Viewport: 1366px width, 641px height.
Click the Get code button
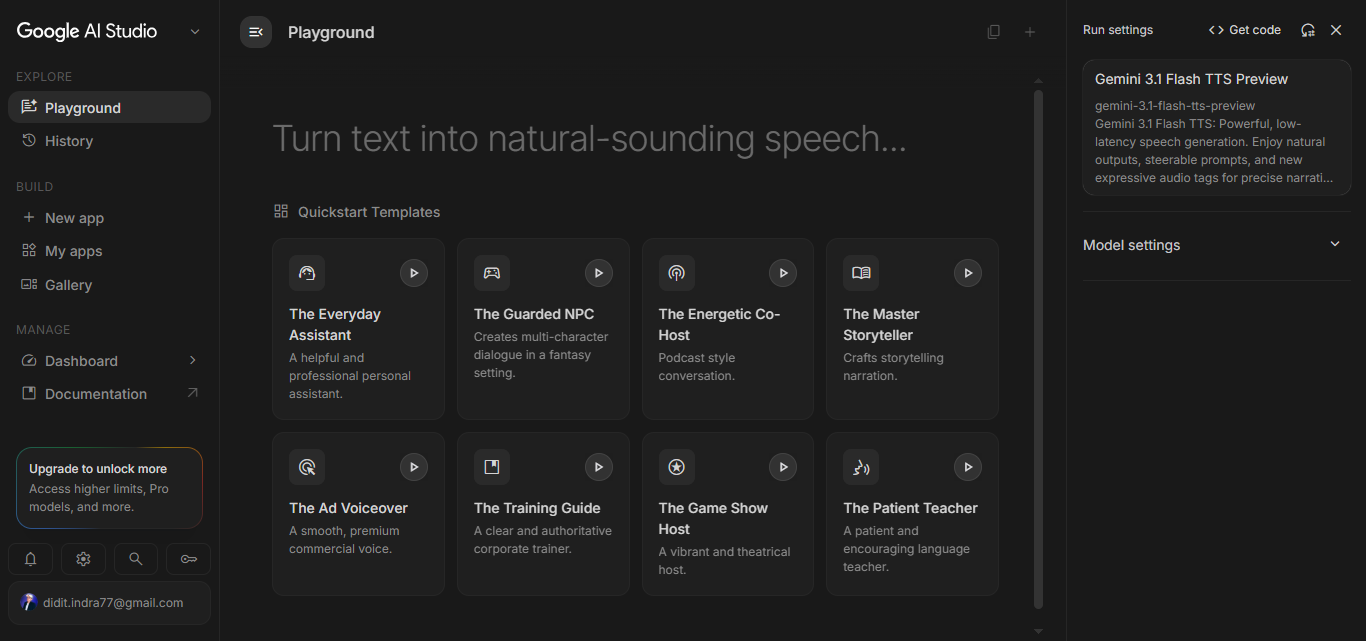coord(1245,30)
